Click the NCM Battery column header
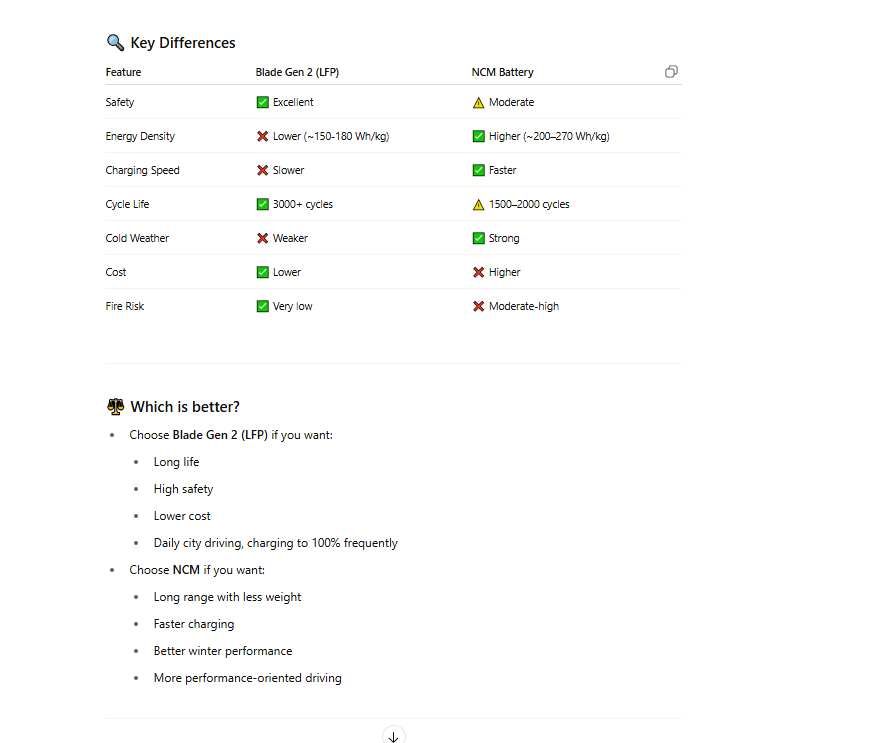This screenshot has width=881, height=743. tap(502, 72)
